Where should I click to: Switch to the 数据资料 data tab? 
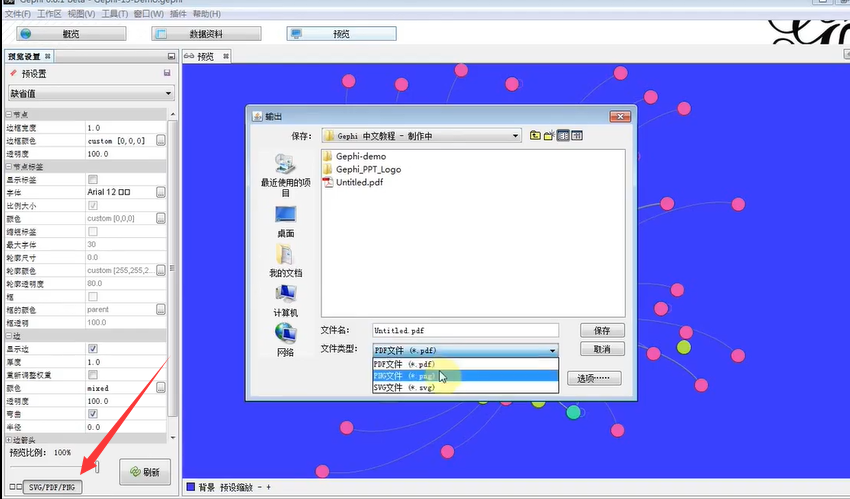coord(206,34)
